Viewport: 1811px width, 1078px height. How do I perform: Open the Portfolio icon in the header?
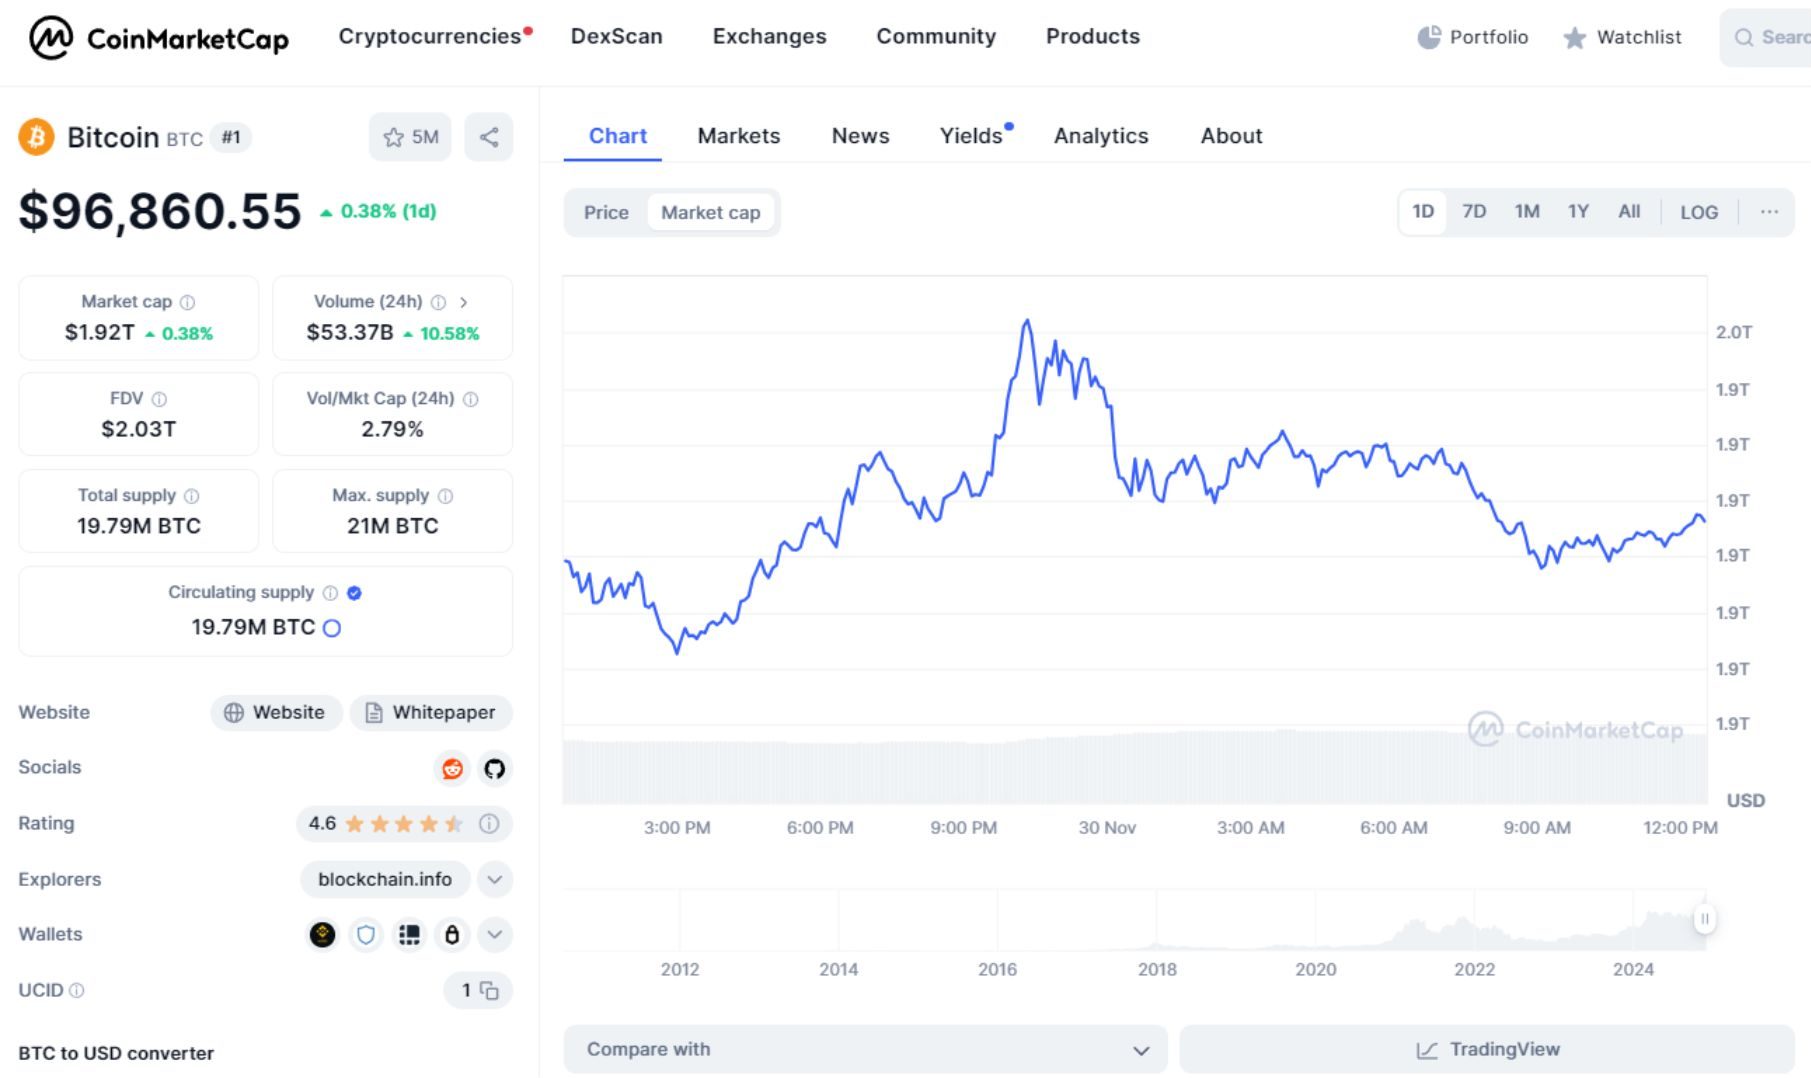point(1431,37)
